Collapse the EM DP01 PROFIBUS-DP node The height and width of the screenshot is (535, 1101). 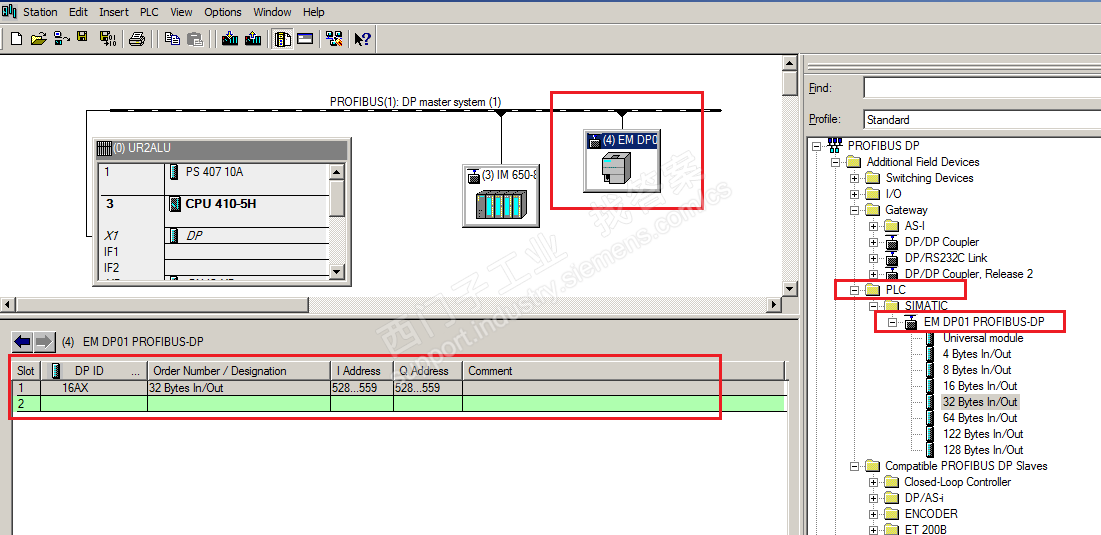click(892, 323)
